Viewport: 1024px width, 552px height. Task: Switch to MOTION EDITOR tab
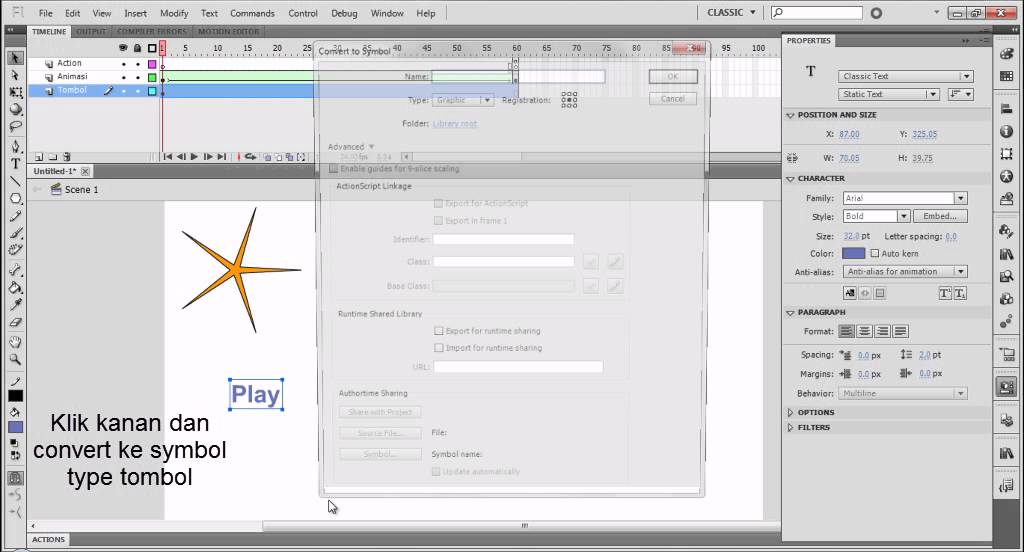point(229,31)
